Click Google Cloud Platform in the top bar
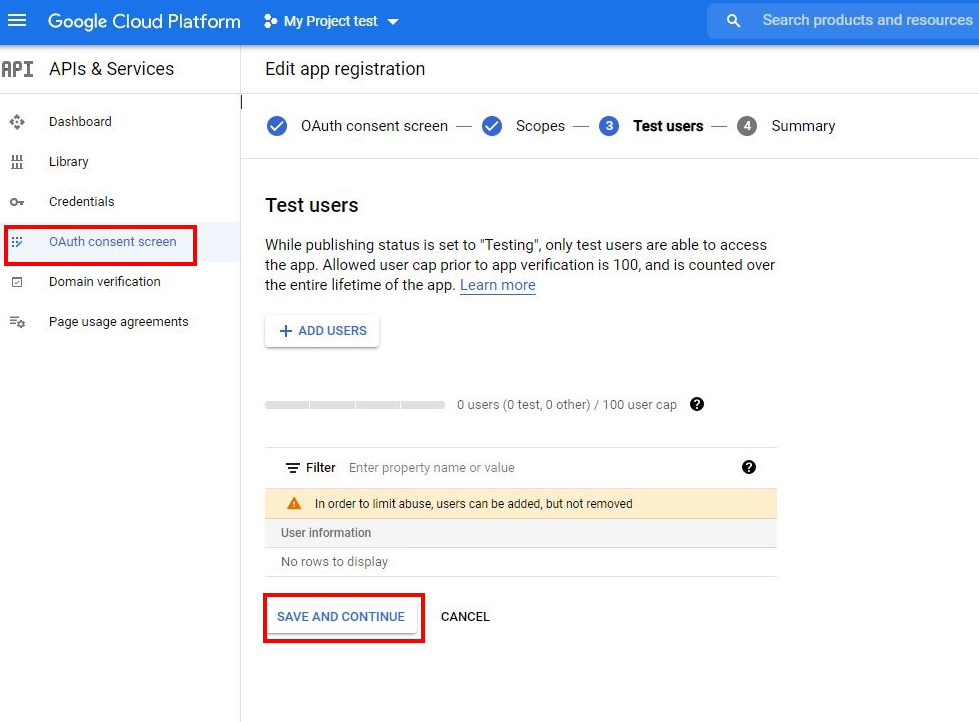 [143, 21]
